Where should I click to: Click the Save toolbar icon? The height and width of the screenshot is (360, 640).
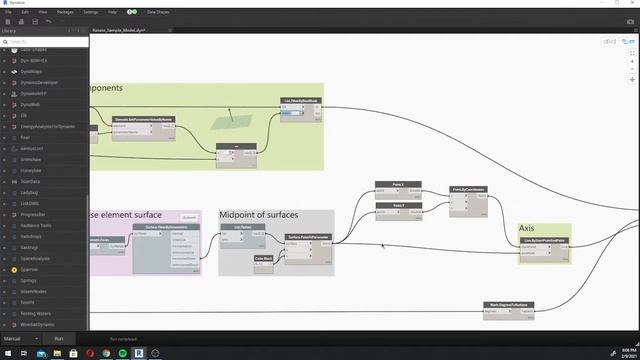[35, 22]
